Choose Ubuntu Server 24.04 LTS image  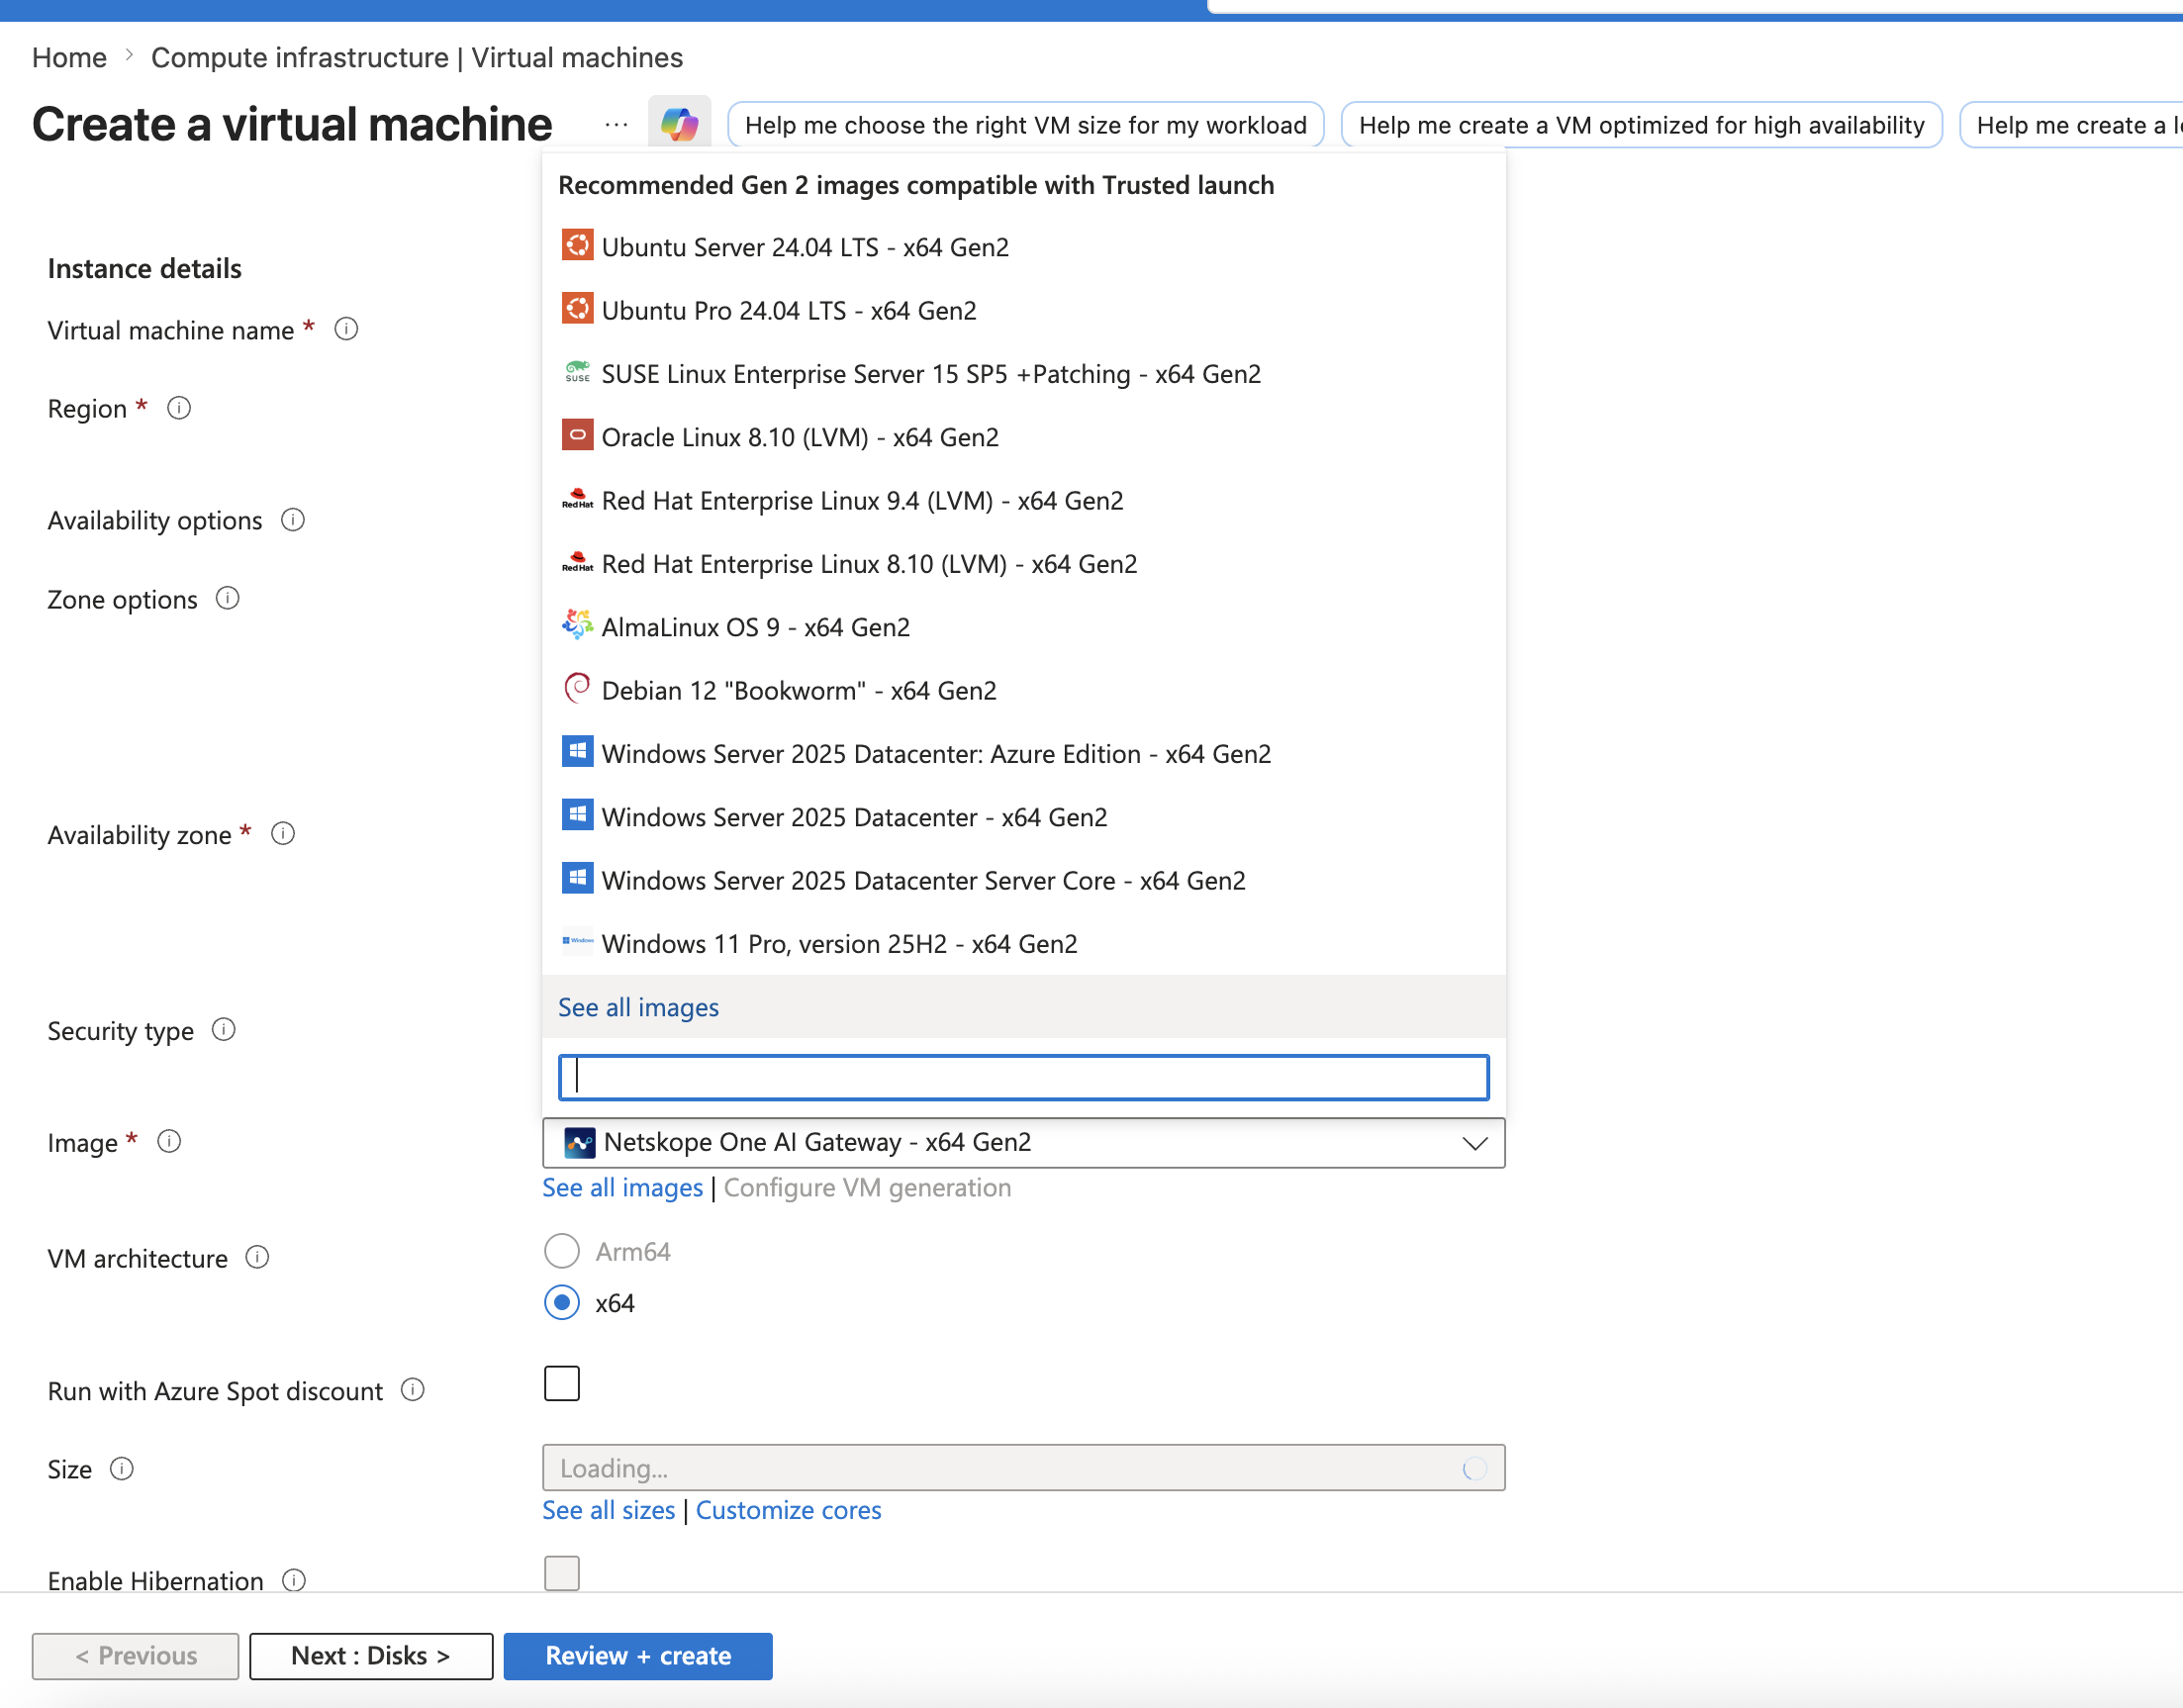click(x=1023, y=247)
